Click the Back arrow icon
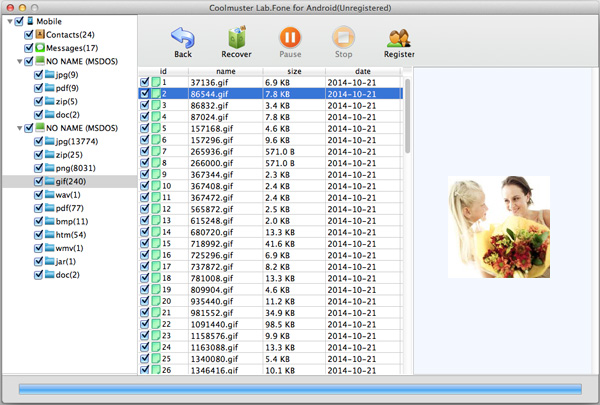Screen dimensions: 600x405 point(183,38)
